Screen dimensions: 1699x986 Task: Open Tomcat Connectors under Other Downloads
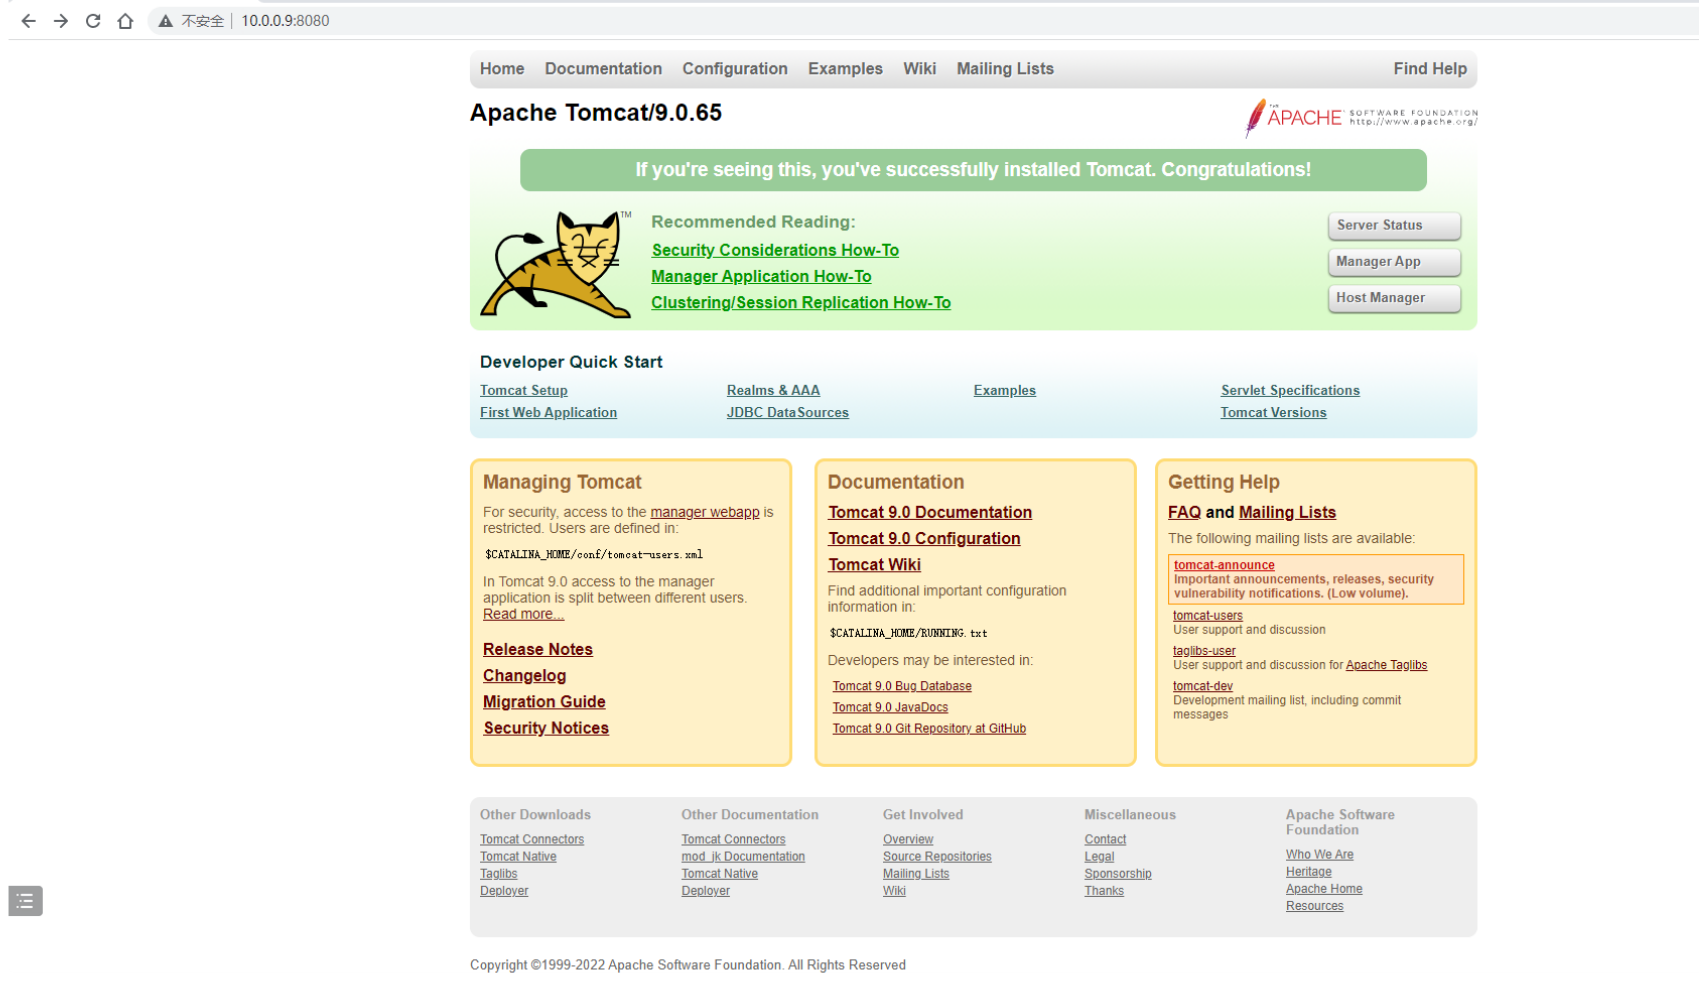[532, 840]
